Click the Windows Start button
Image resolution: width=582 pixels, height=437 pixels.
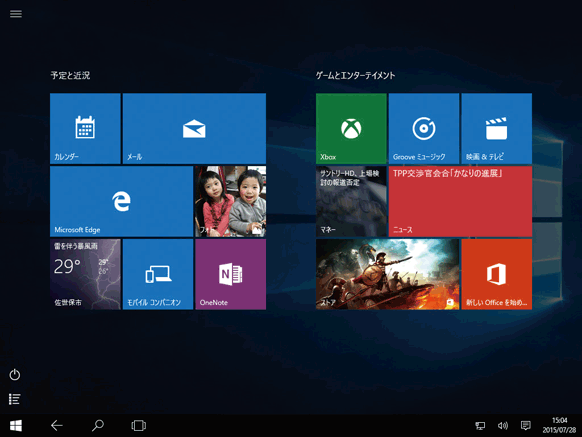click(x=16, y=425)
